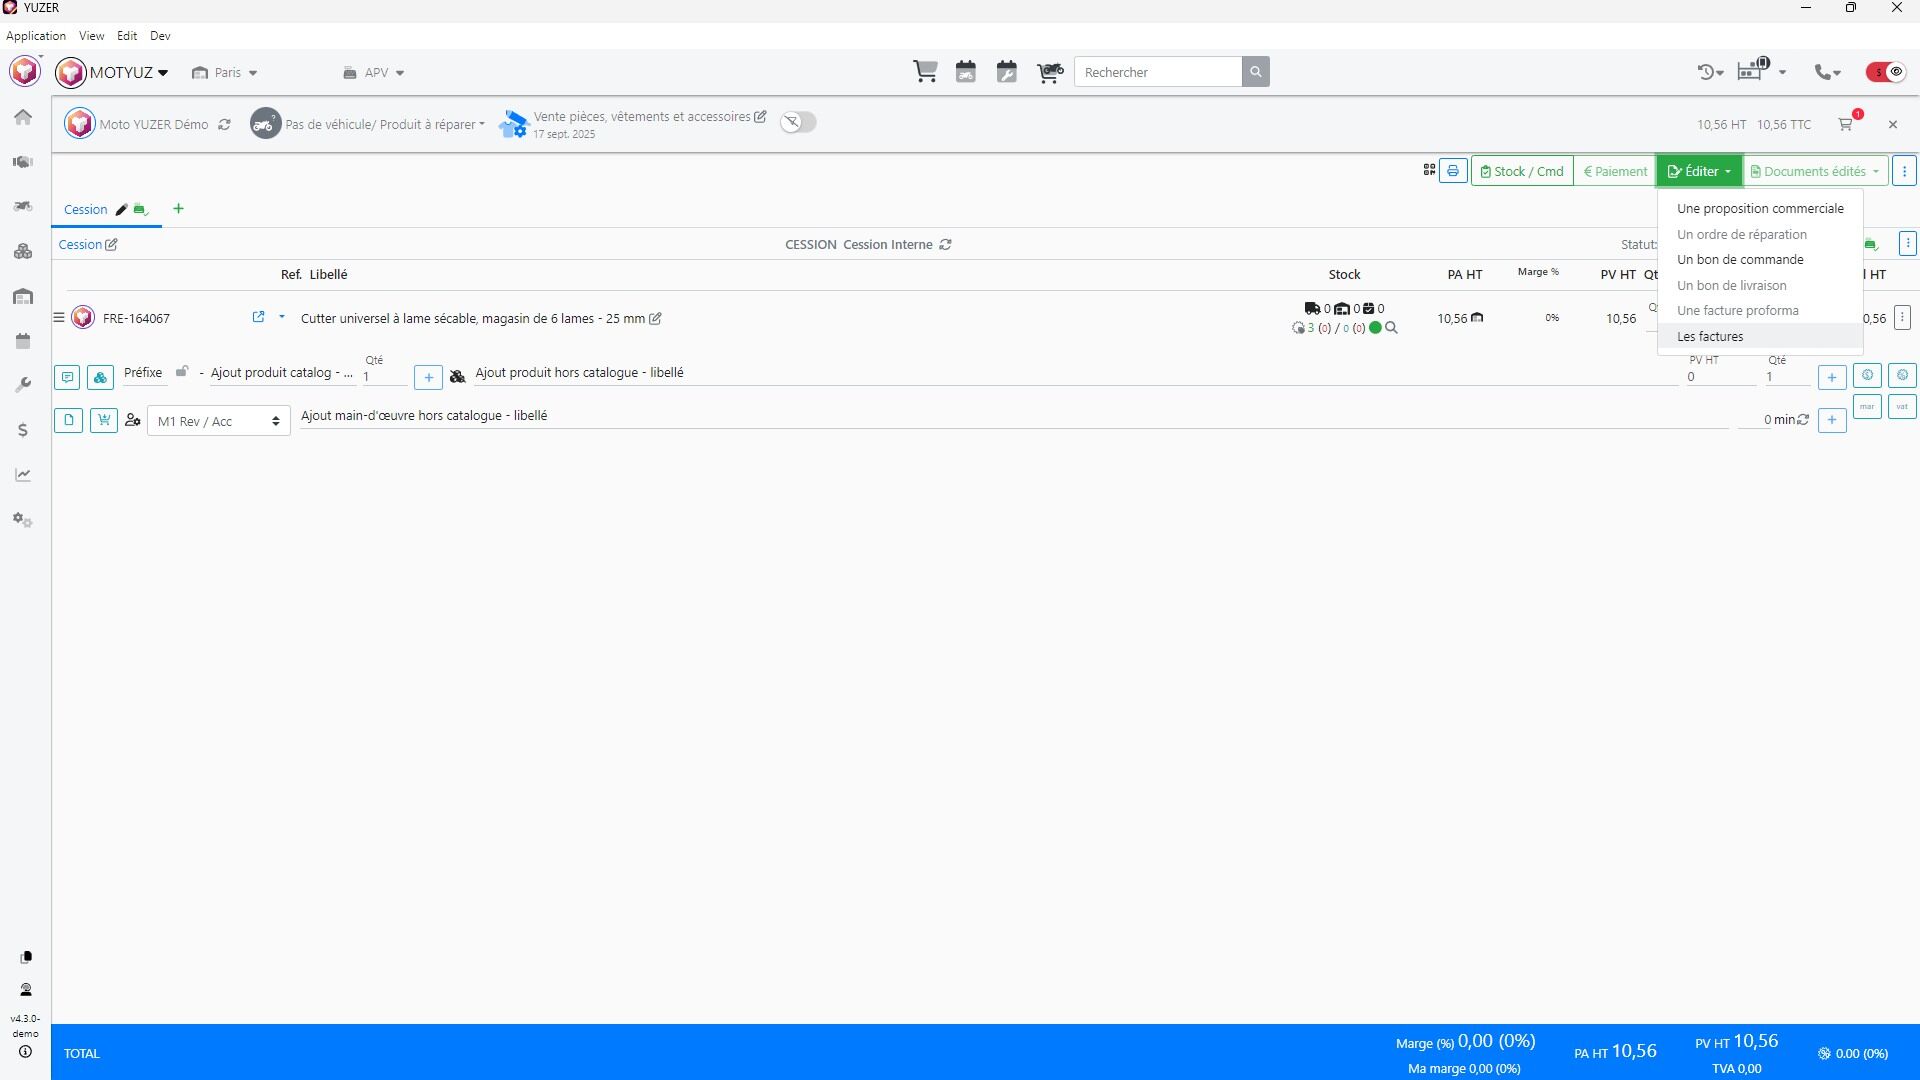Open the statistics chart icon in sidebar
The image size is (1920, 1080).
click(23, 475)
